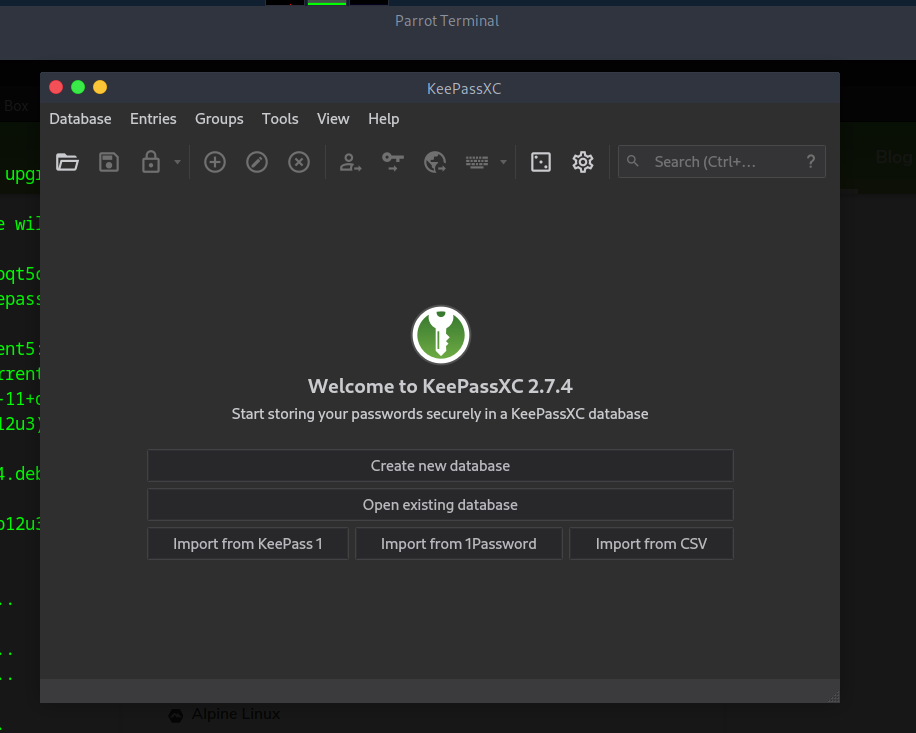
Task: Click the Delete Entry cross icon
Action: (299, 162)
